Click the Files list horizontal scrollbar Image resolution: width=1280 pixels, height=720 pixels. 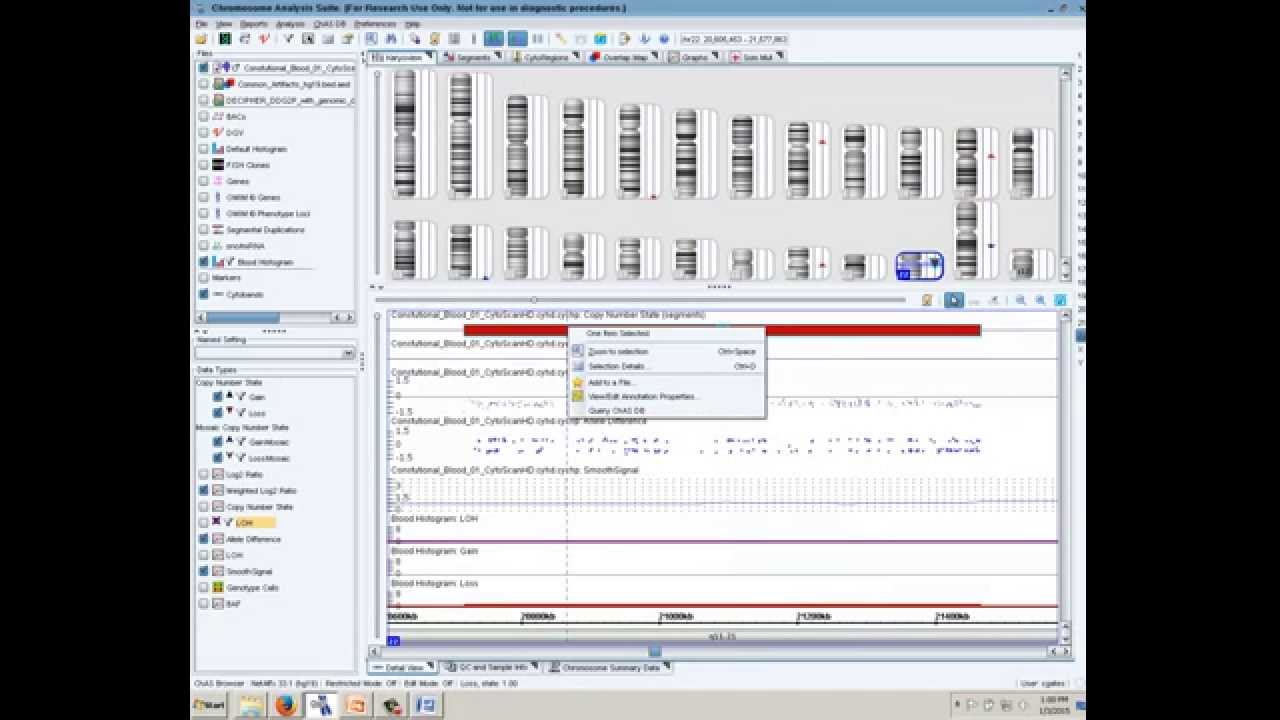pos(275,317)
